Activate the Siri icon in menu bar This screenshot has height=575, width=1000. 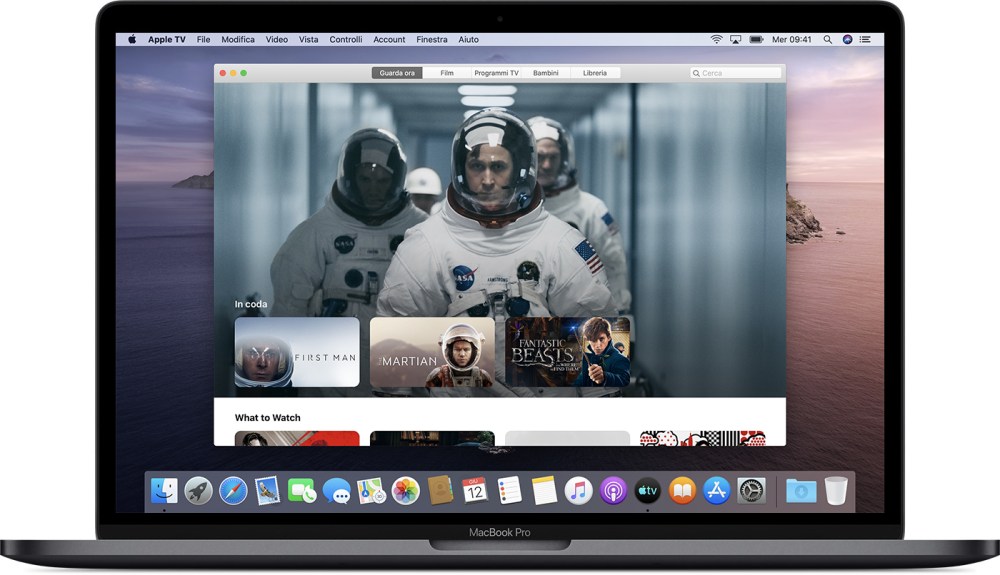[847, 40]
